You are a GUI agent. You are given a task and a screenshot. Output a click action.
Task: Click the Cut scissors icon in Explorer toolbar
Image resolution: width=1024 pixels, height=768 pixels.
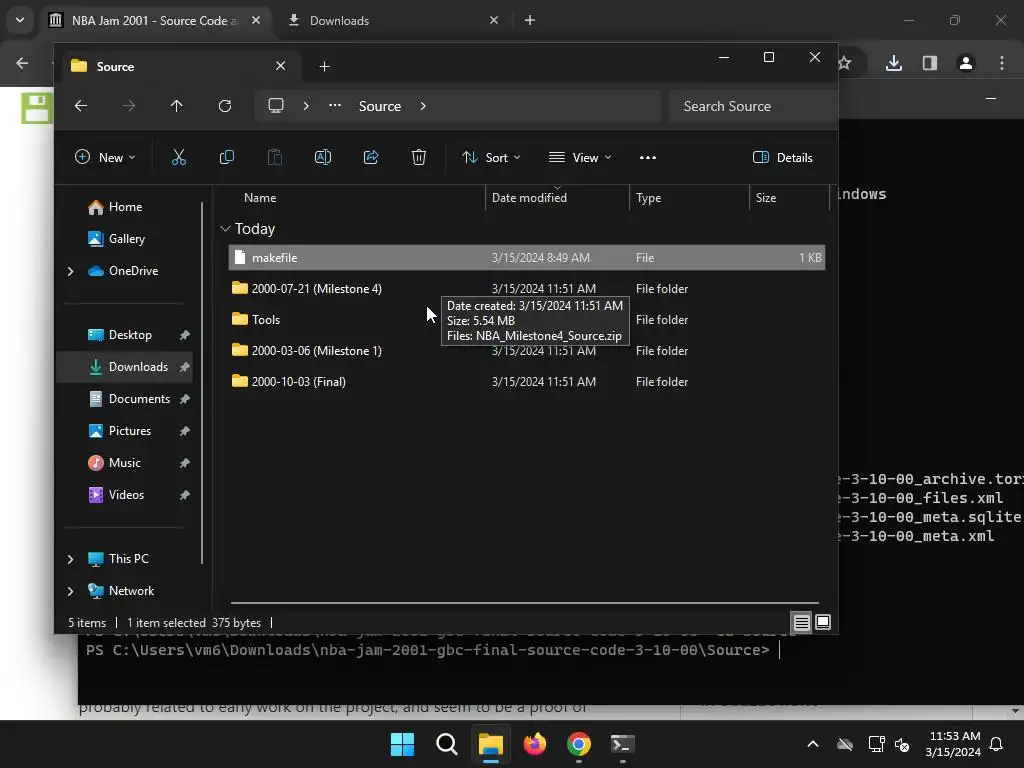coord(178,157)
